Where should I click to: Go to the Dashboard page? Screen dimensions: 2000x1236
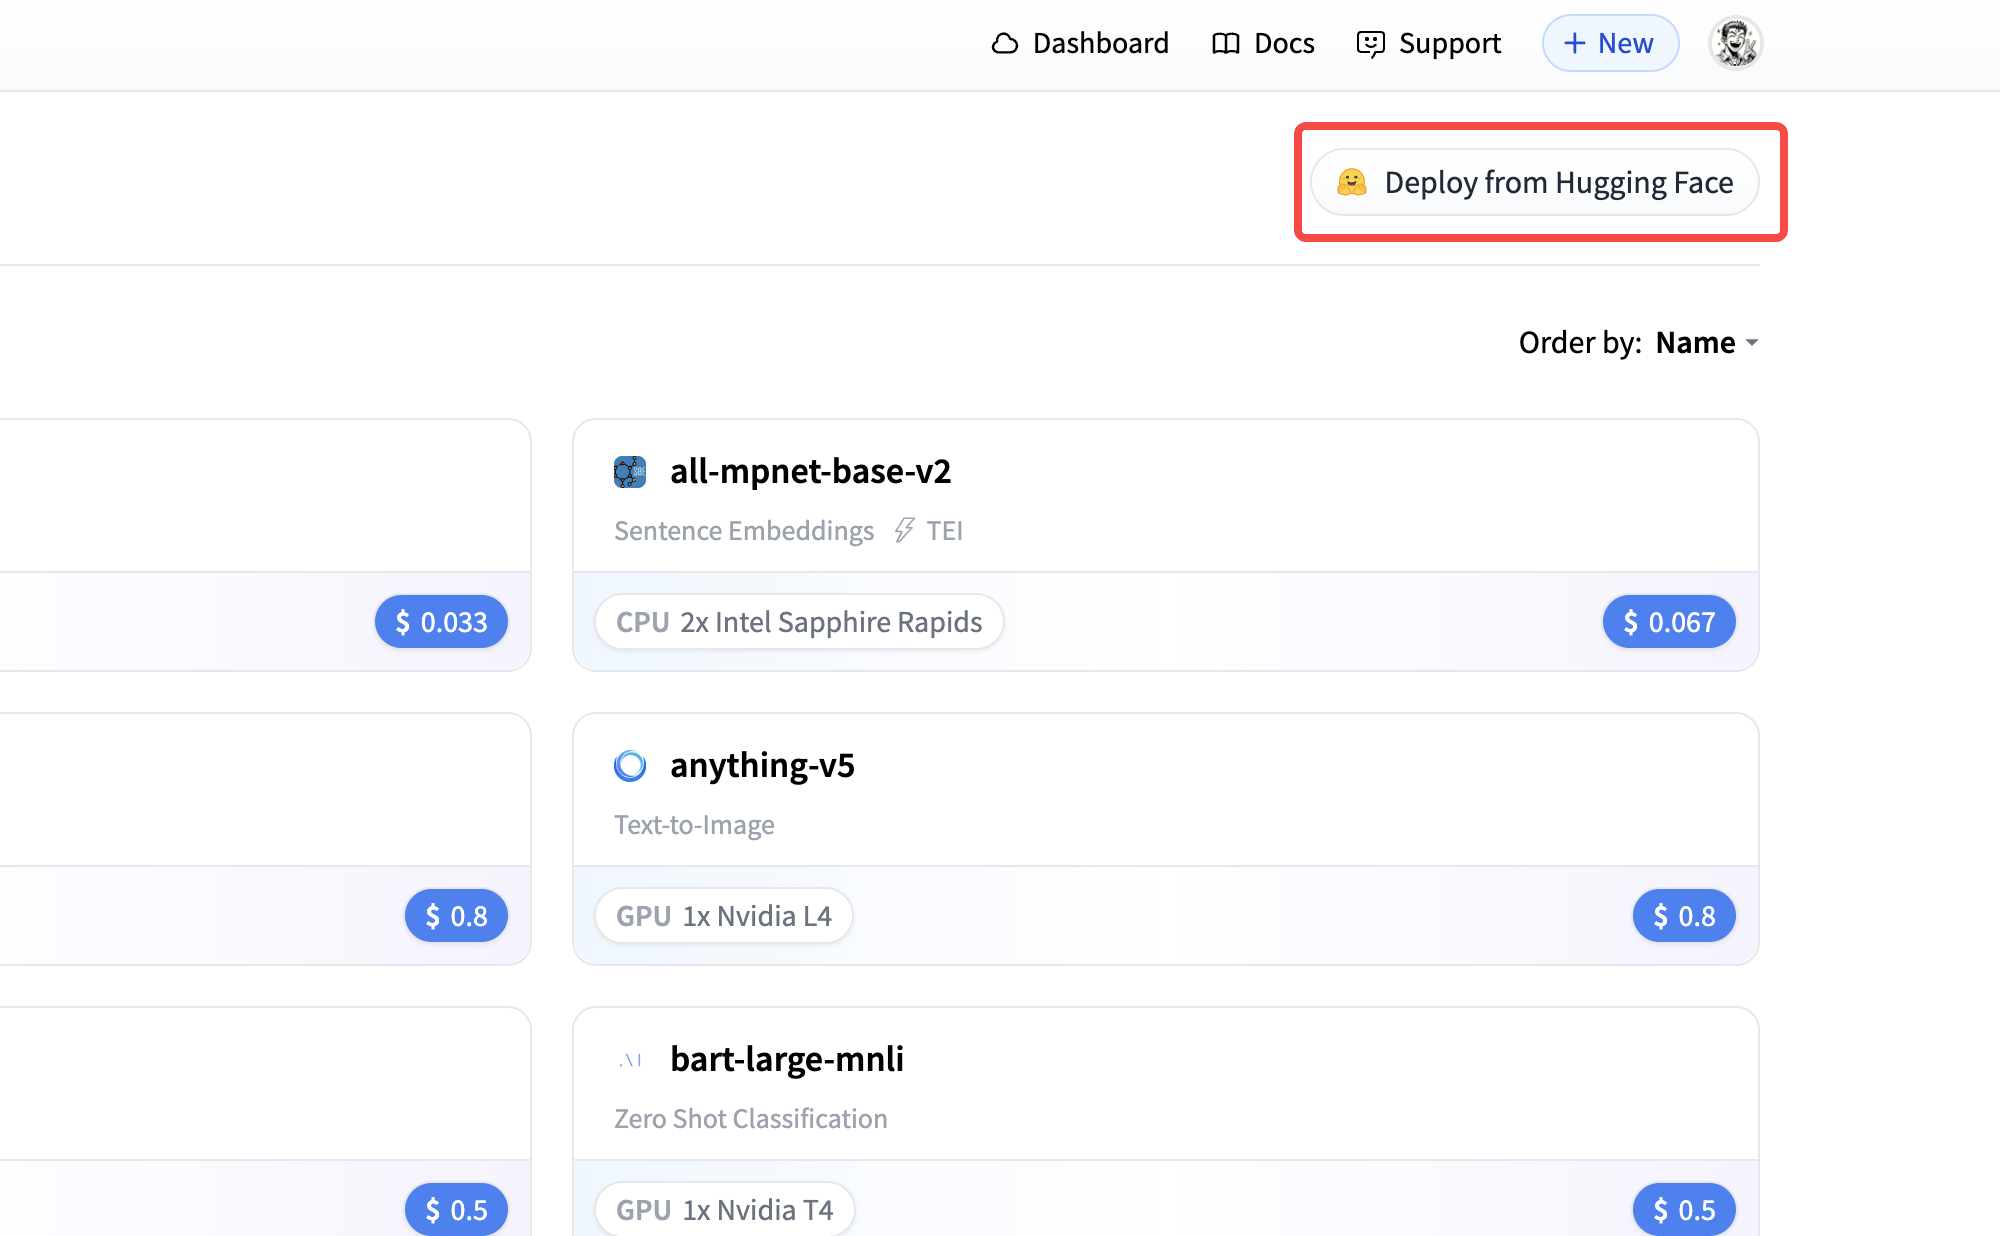1100,44
